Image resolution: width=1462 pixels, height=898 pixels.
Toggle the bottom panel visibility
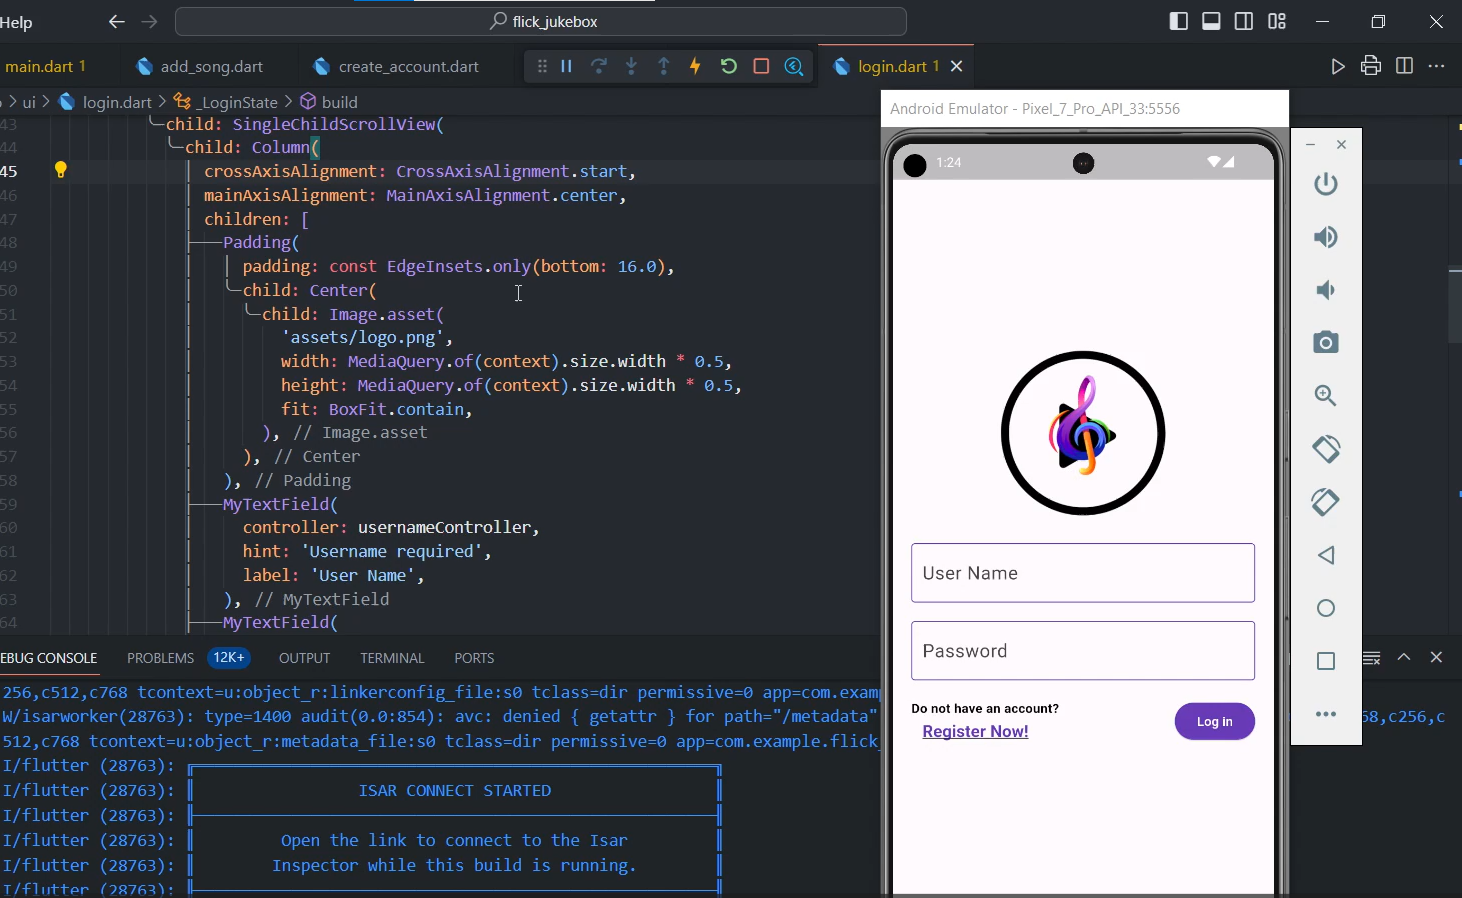tap(1211, 21)
